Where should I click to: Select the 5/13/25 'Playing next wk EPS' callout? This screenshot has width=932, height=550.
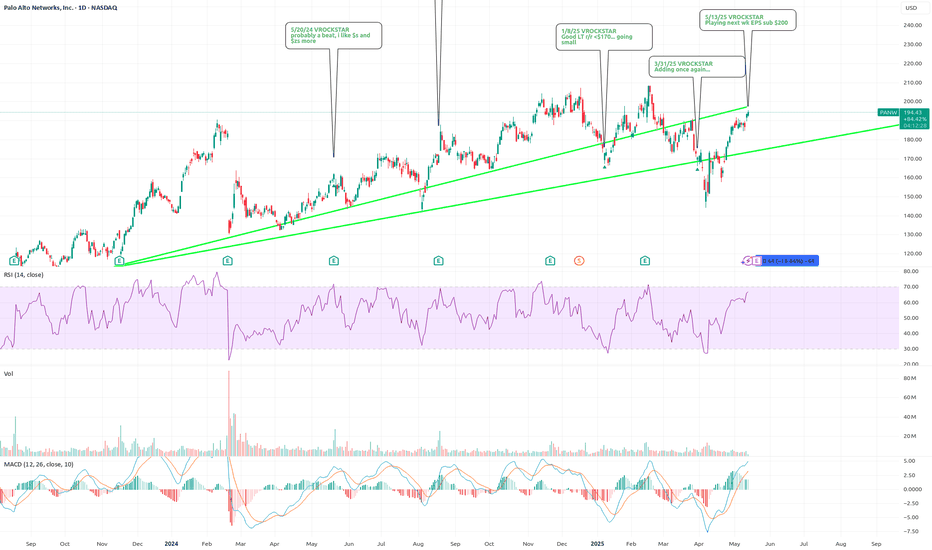pos(748,20)
